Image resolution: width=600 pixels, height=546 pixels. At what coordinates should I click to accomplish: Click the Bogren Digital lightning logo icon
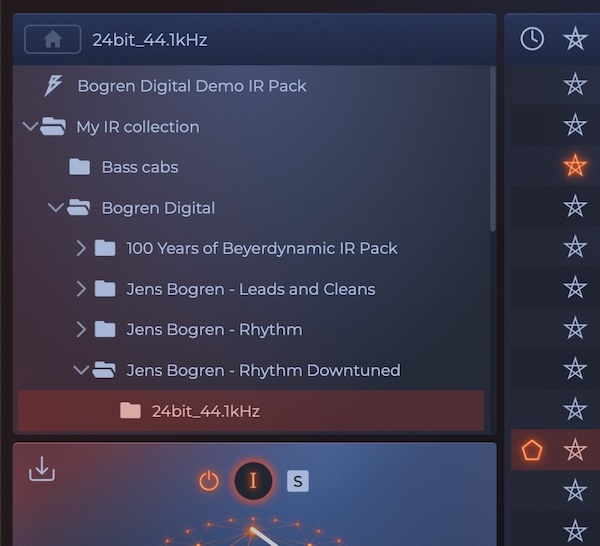[x=53, y=86]
